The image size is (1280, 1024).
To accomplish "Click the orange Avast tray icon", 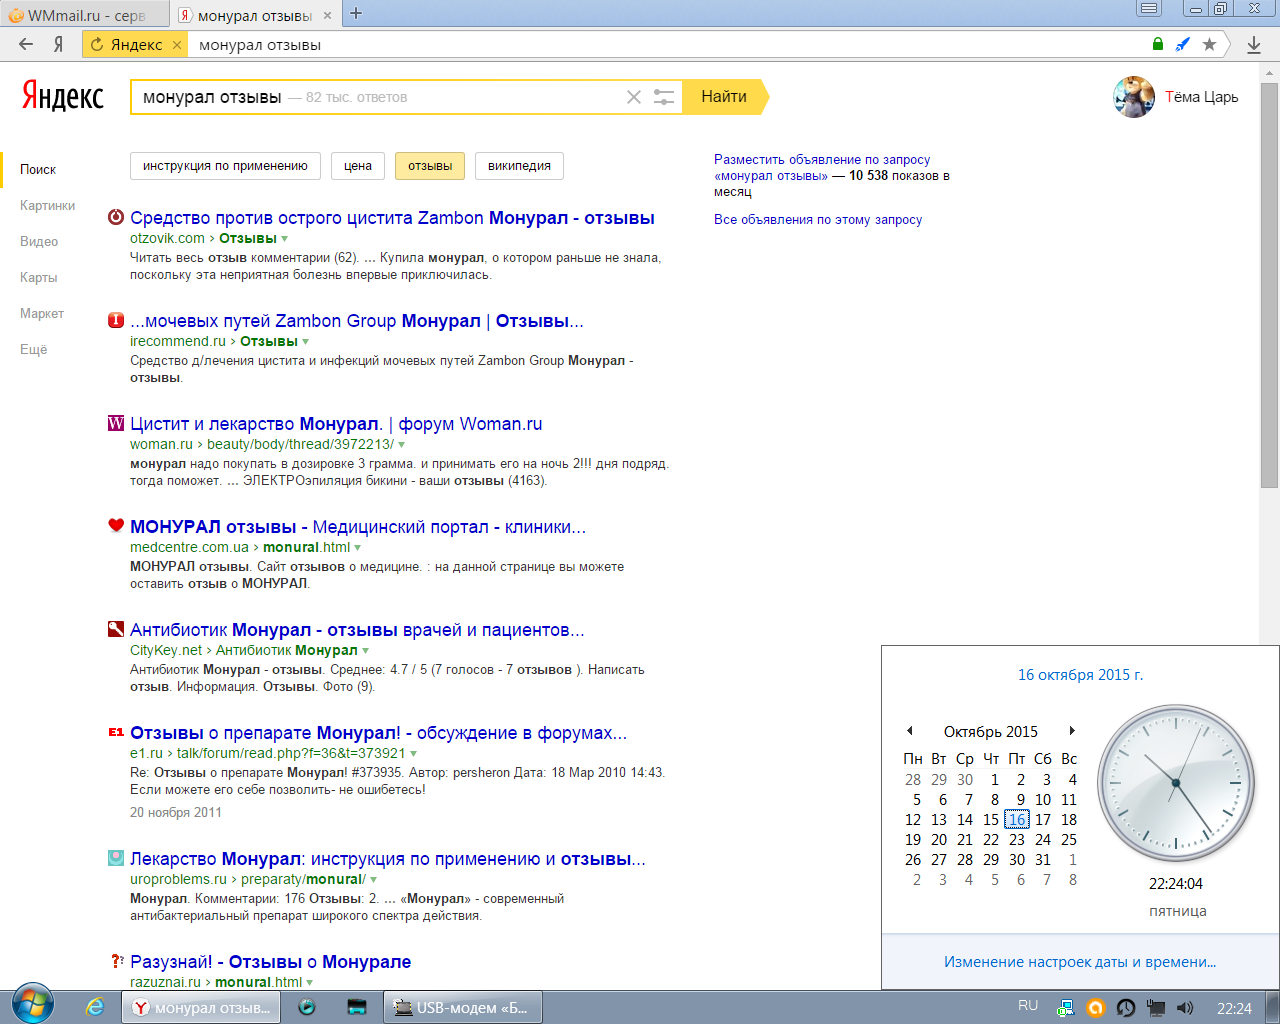I will pyautogui.click(x=1095, y=1008).
